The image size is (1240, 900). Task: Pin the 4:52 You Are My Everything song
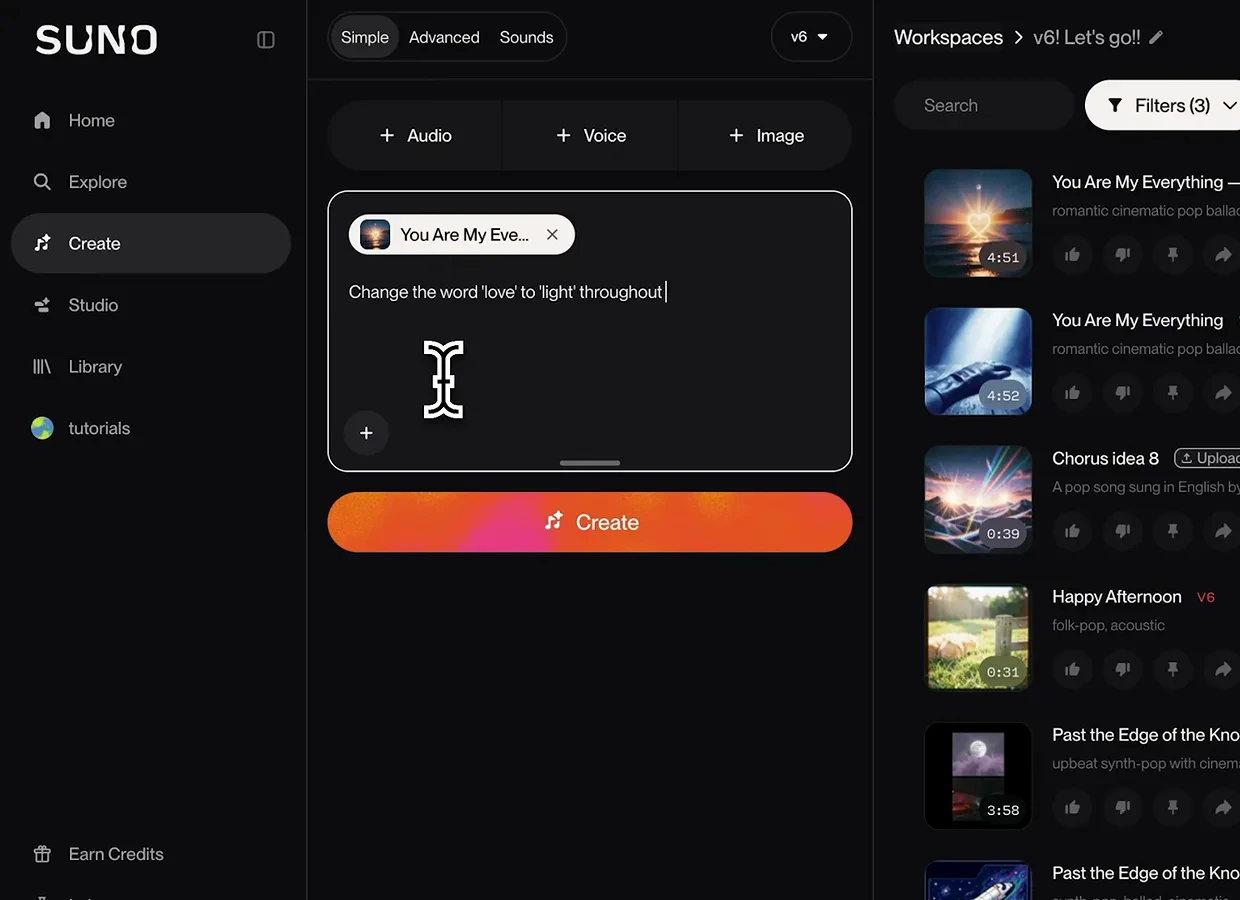[x=1172, y=393]
